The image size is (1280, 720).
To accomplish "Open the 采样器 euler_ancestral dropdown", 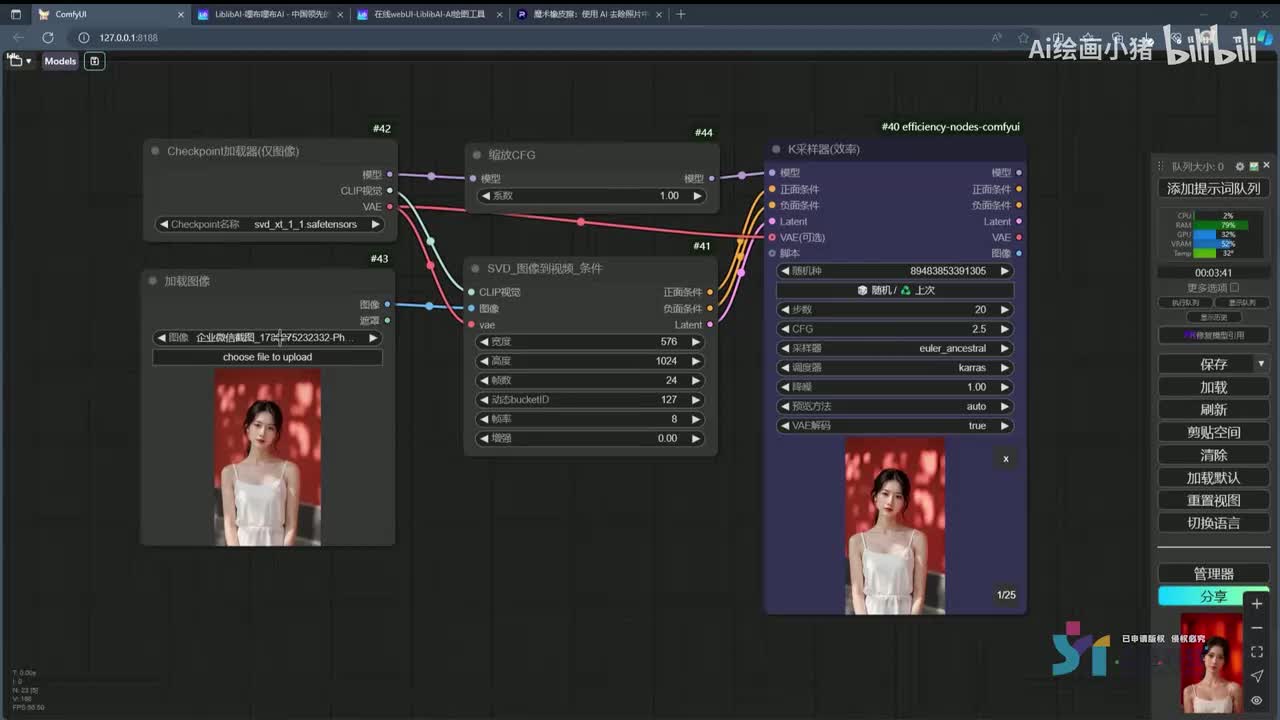I will [x=895, y=349].
